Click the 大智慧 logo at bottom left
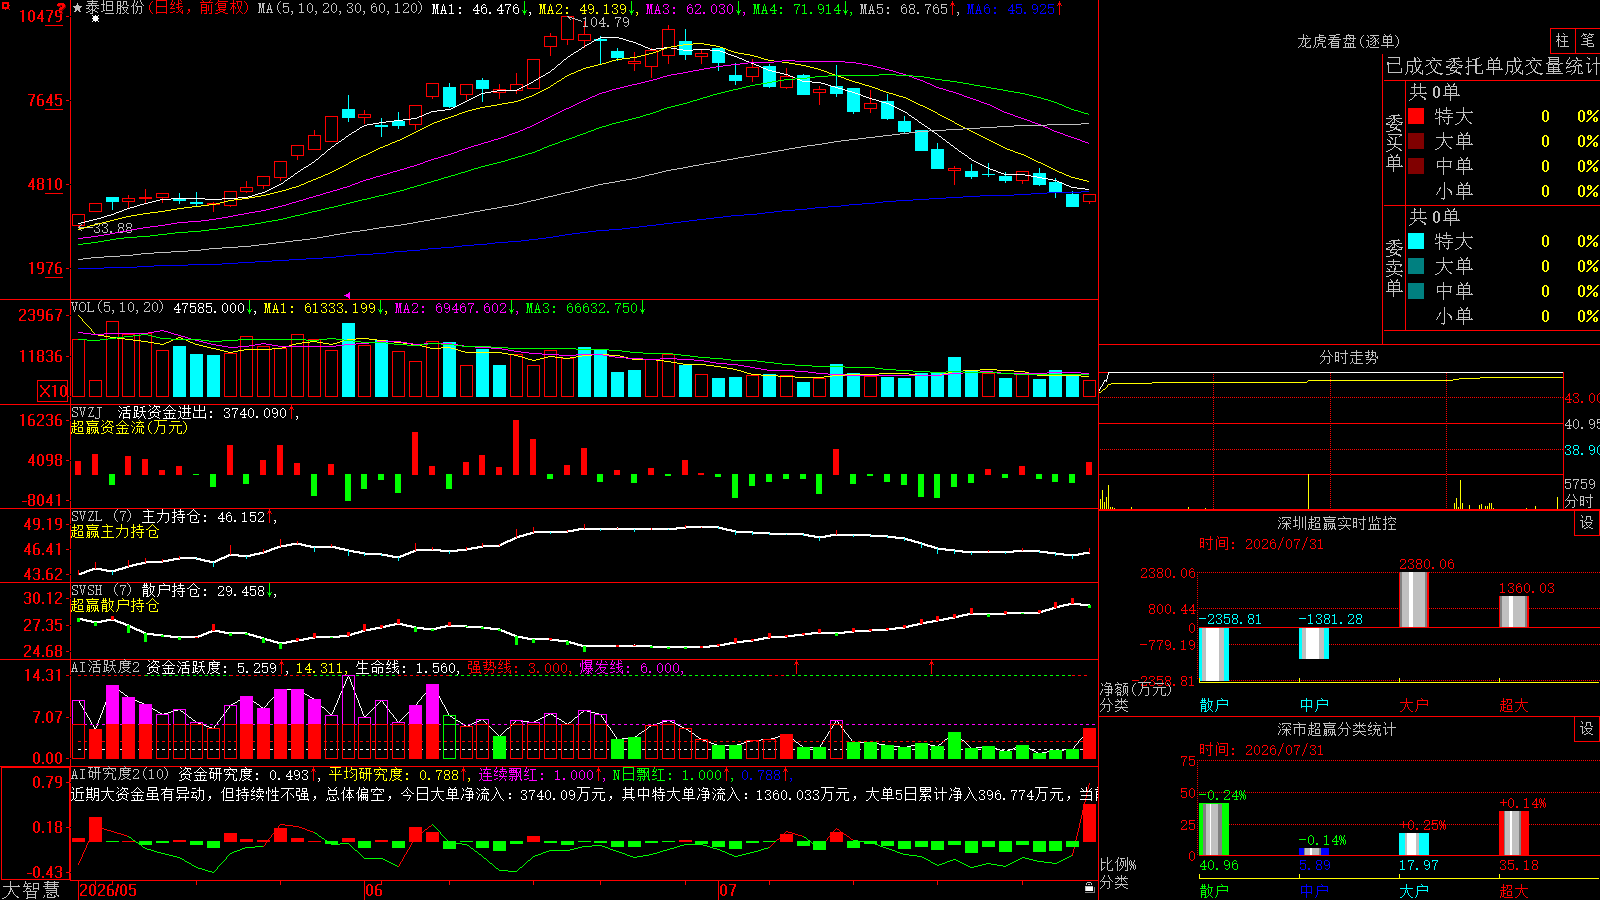 click(31, 890)
